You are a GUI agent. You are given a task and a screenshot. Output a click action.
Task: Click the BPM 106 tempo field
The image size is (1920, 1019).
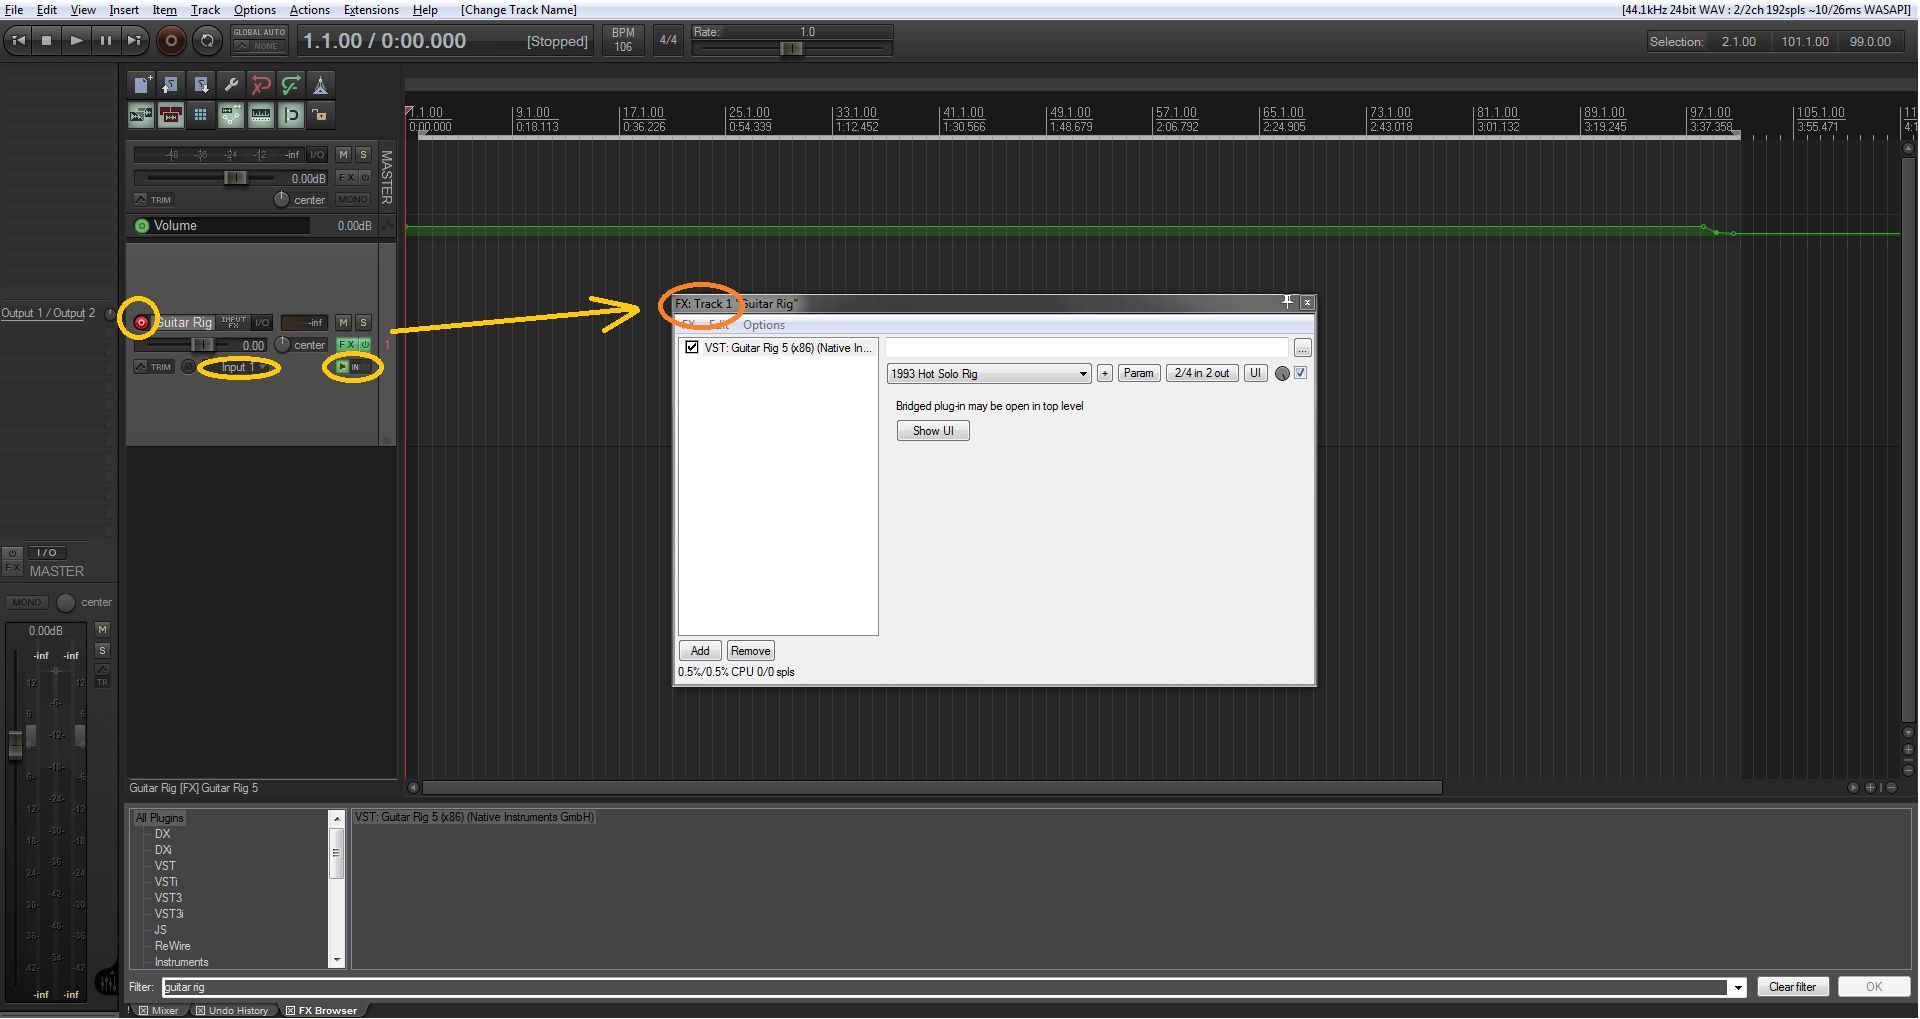pos(623,40)
